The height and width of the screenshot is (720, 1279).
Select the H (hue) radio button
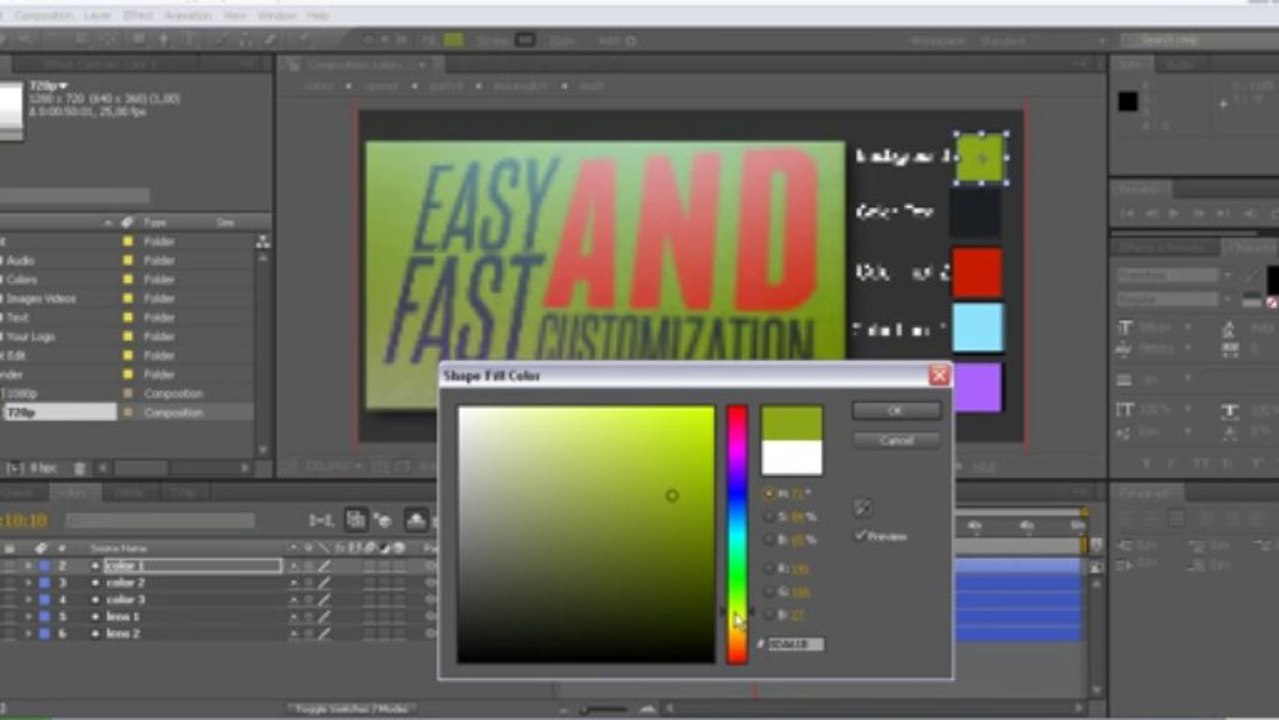[768, 494]
